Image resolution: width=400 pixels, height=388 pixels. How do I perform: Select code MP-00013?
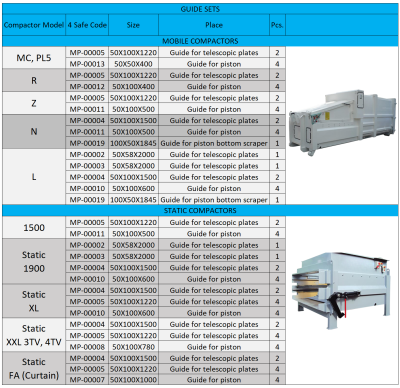coord(87,64)
